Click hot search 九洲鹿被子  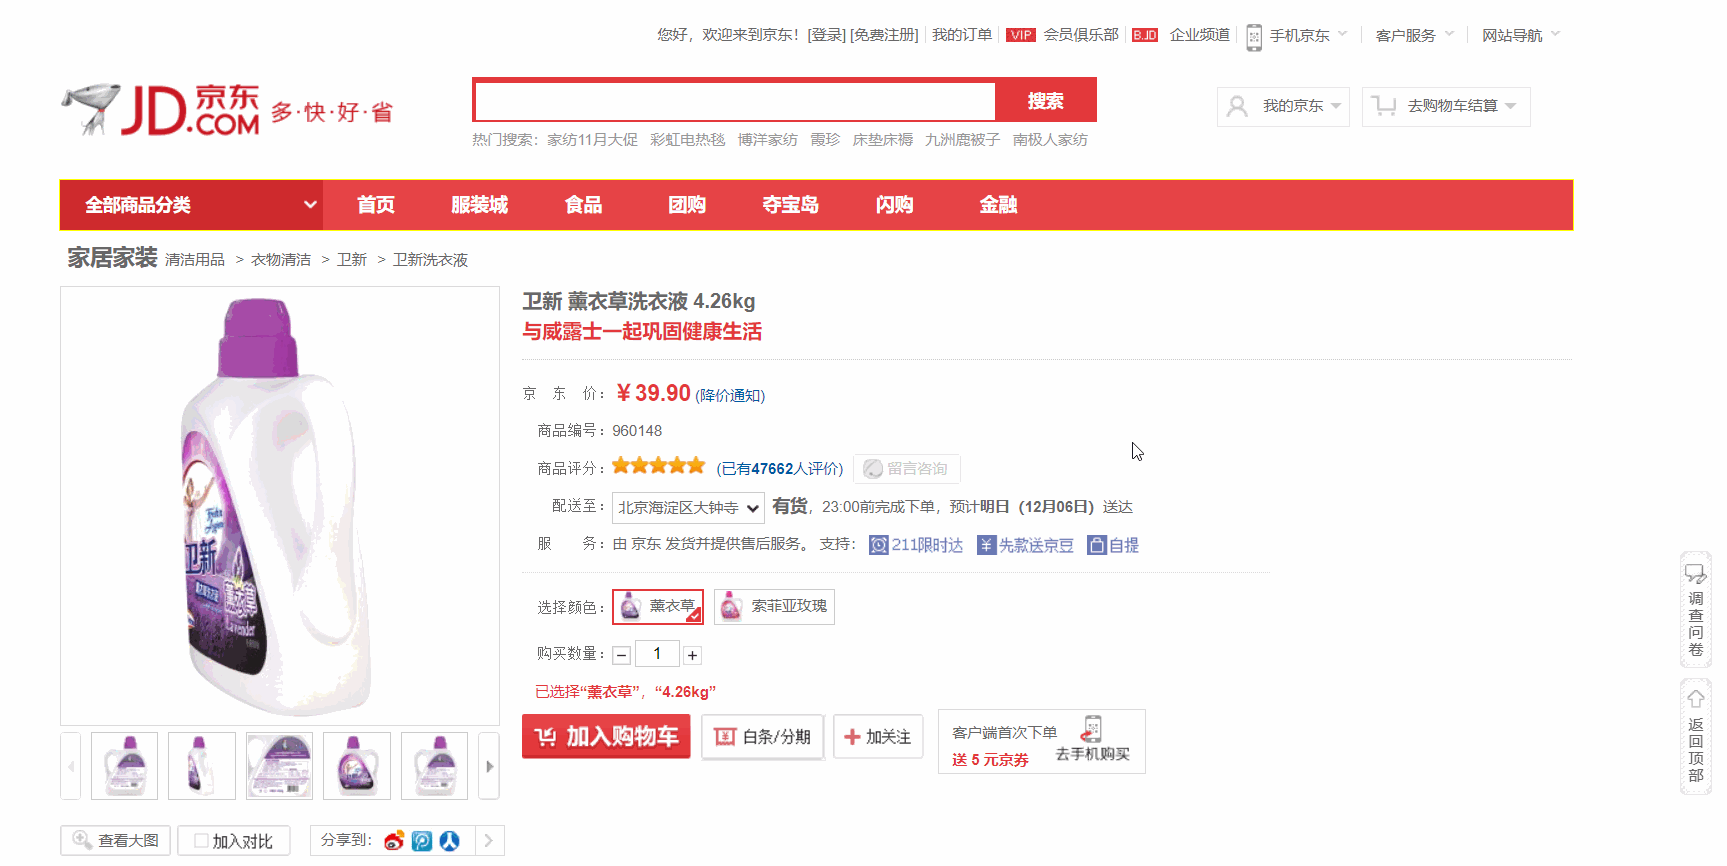pos(962,140)
